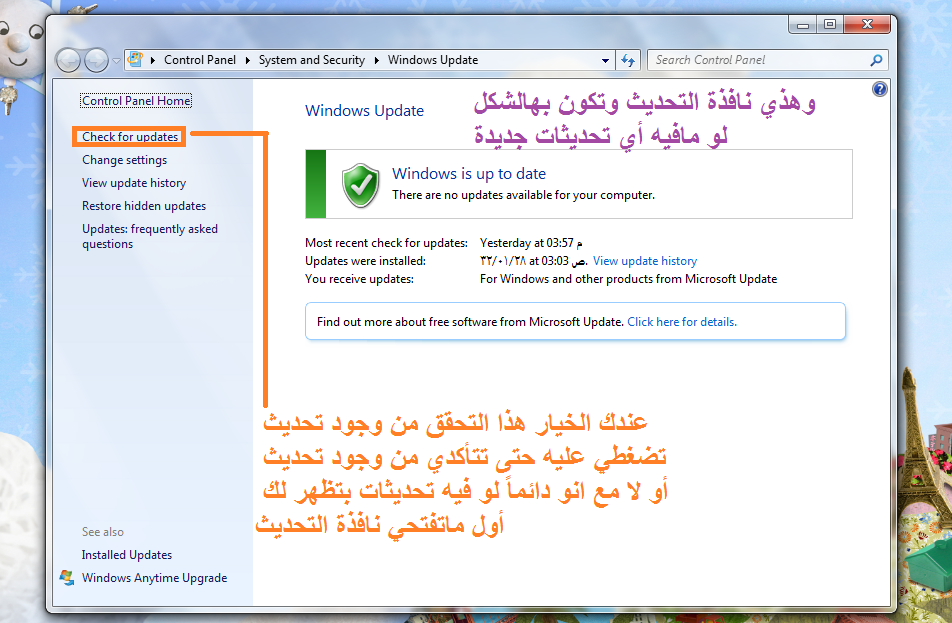Screen dimensions: 952x623
Task: Focus the Search Control Panel field
Action: pyautogui.click(x=757, y=60)
